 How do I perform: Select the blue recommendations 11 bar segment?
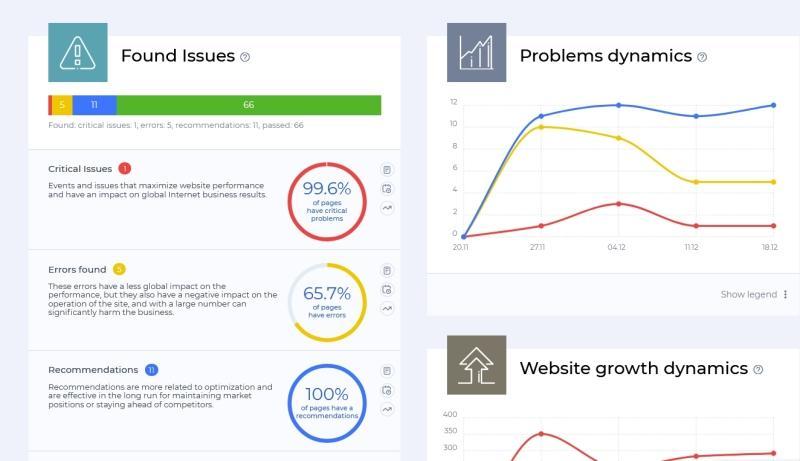coord(94,105)
